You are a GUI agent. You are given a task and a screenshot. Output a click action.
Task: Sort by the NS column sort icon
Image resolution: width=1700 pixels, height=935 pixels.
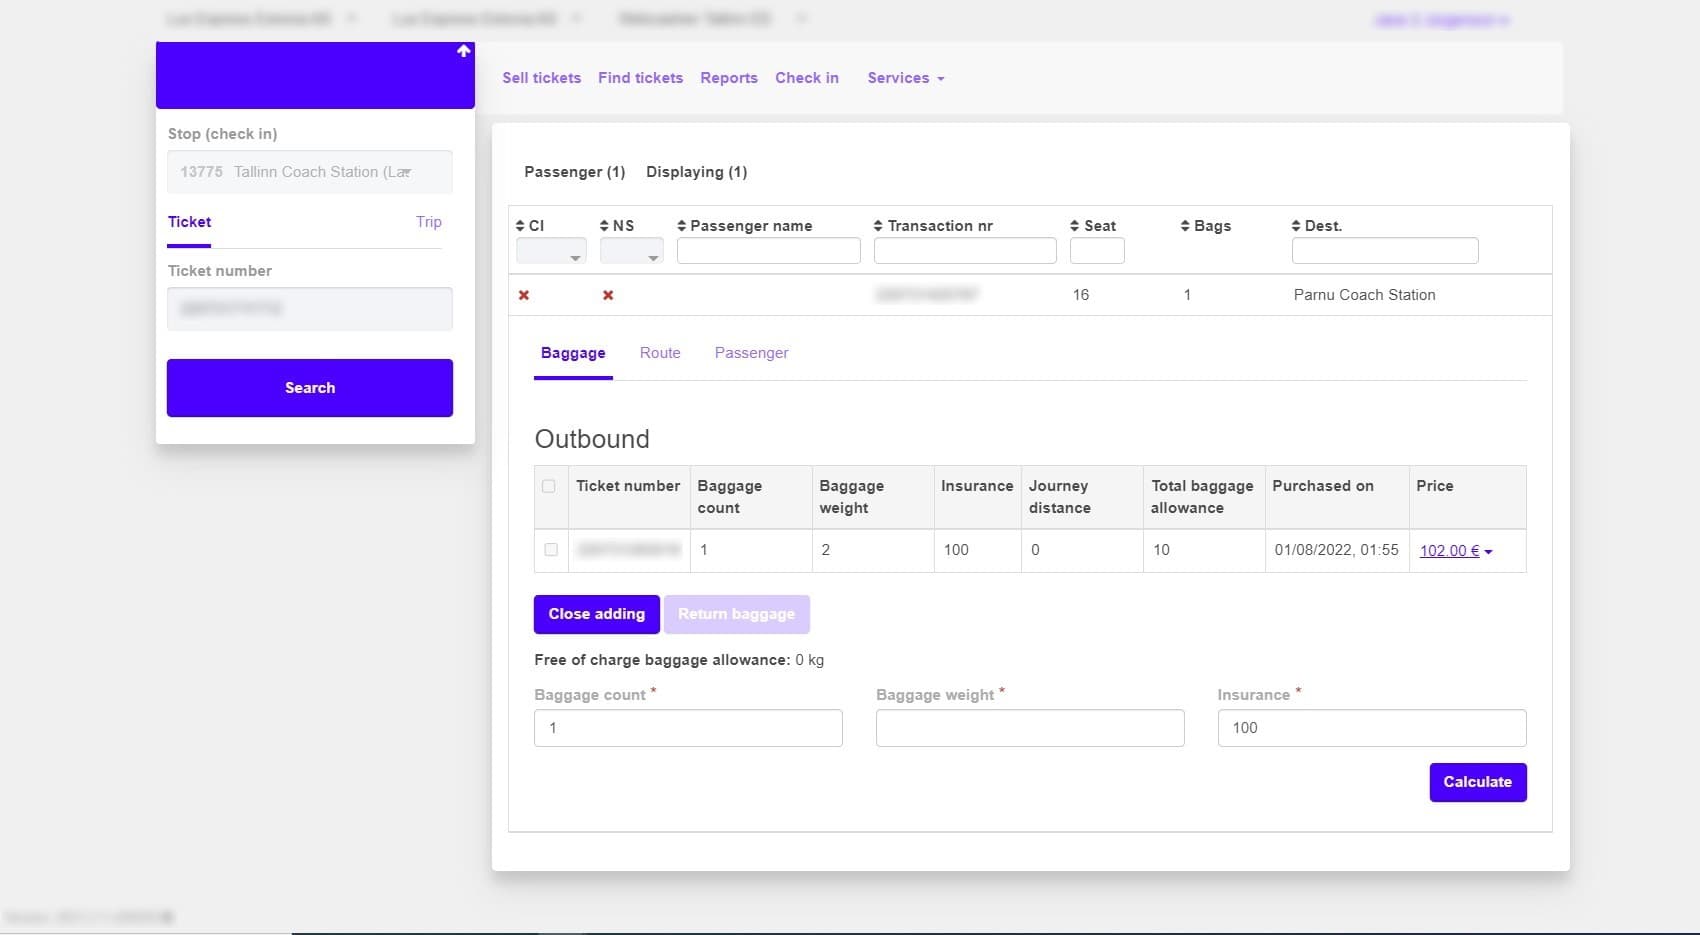tap(604, 226)
